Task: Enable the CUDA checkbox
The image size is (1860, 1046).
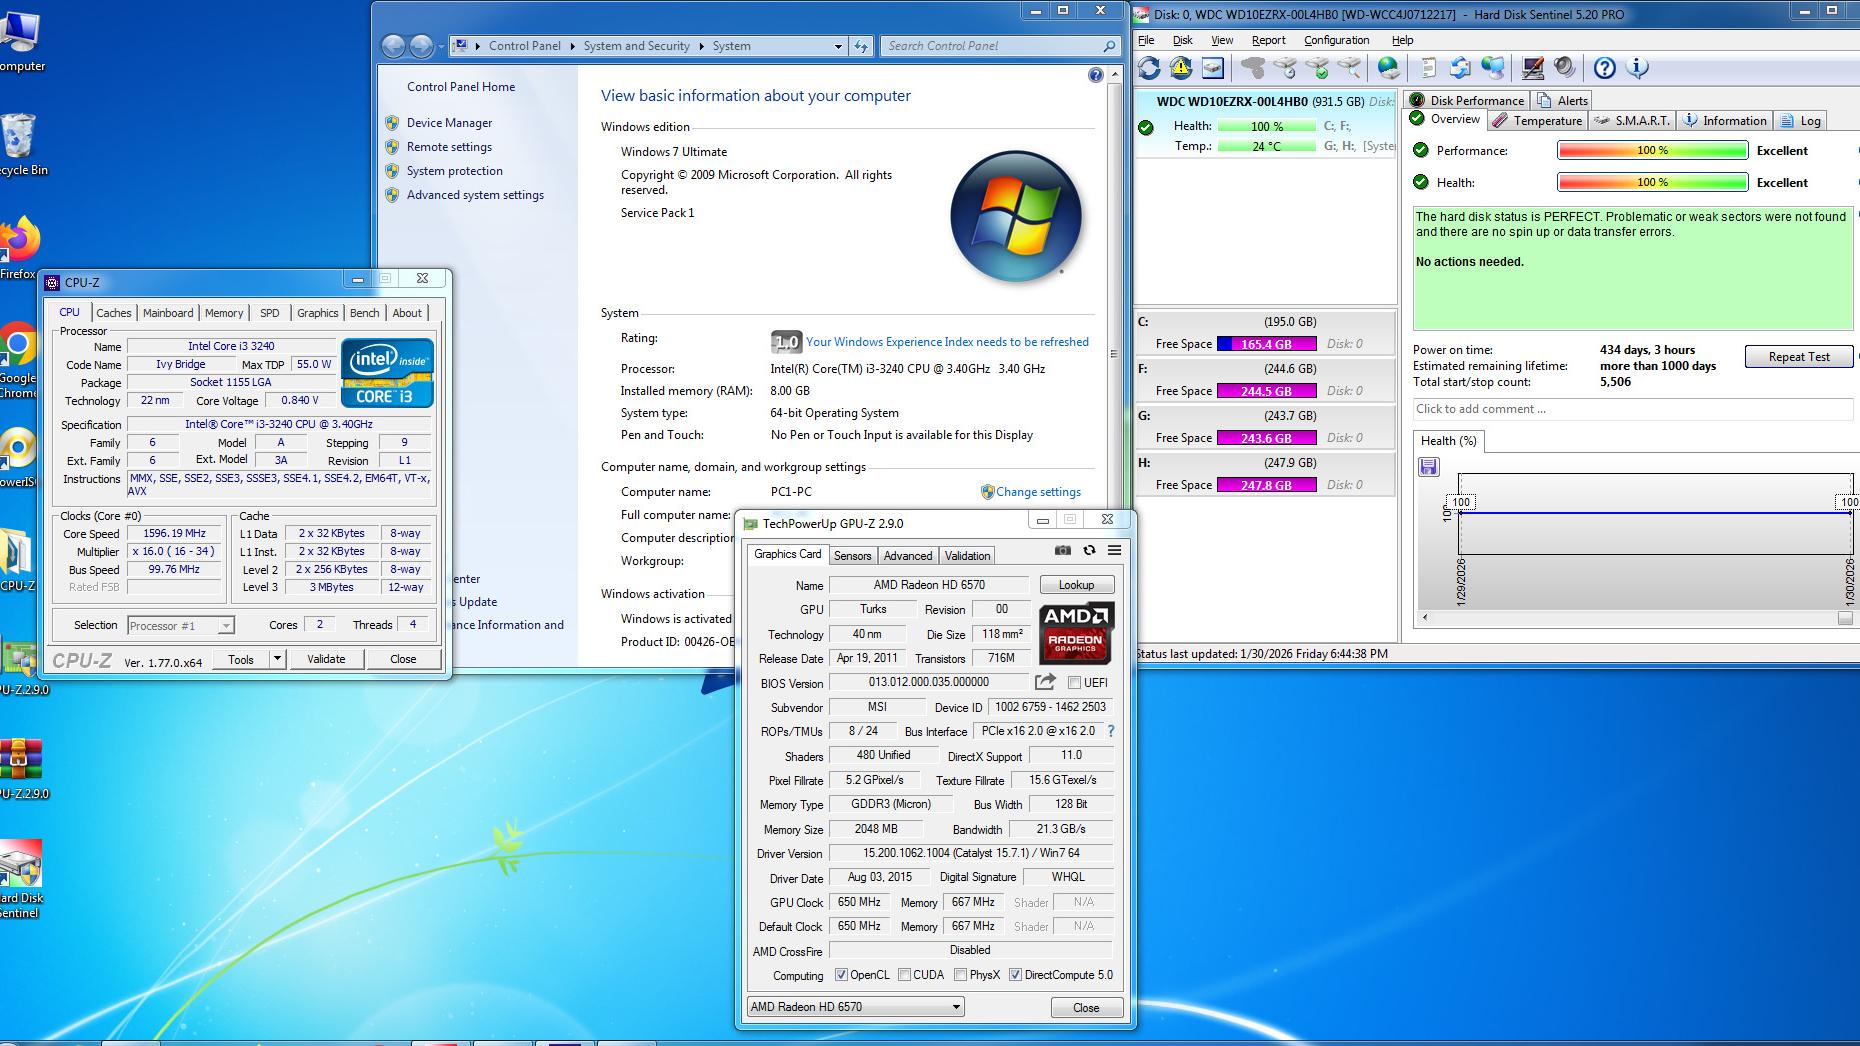Action: coord(905,975)
